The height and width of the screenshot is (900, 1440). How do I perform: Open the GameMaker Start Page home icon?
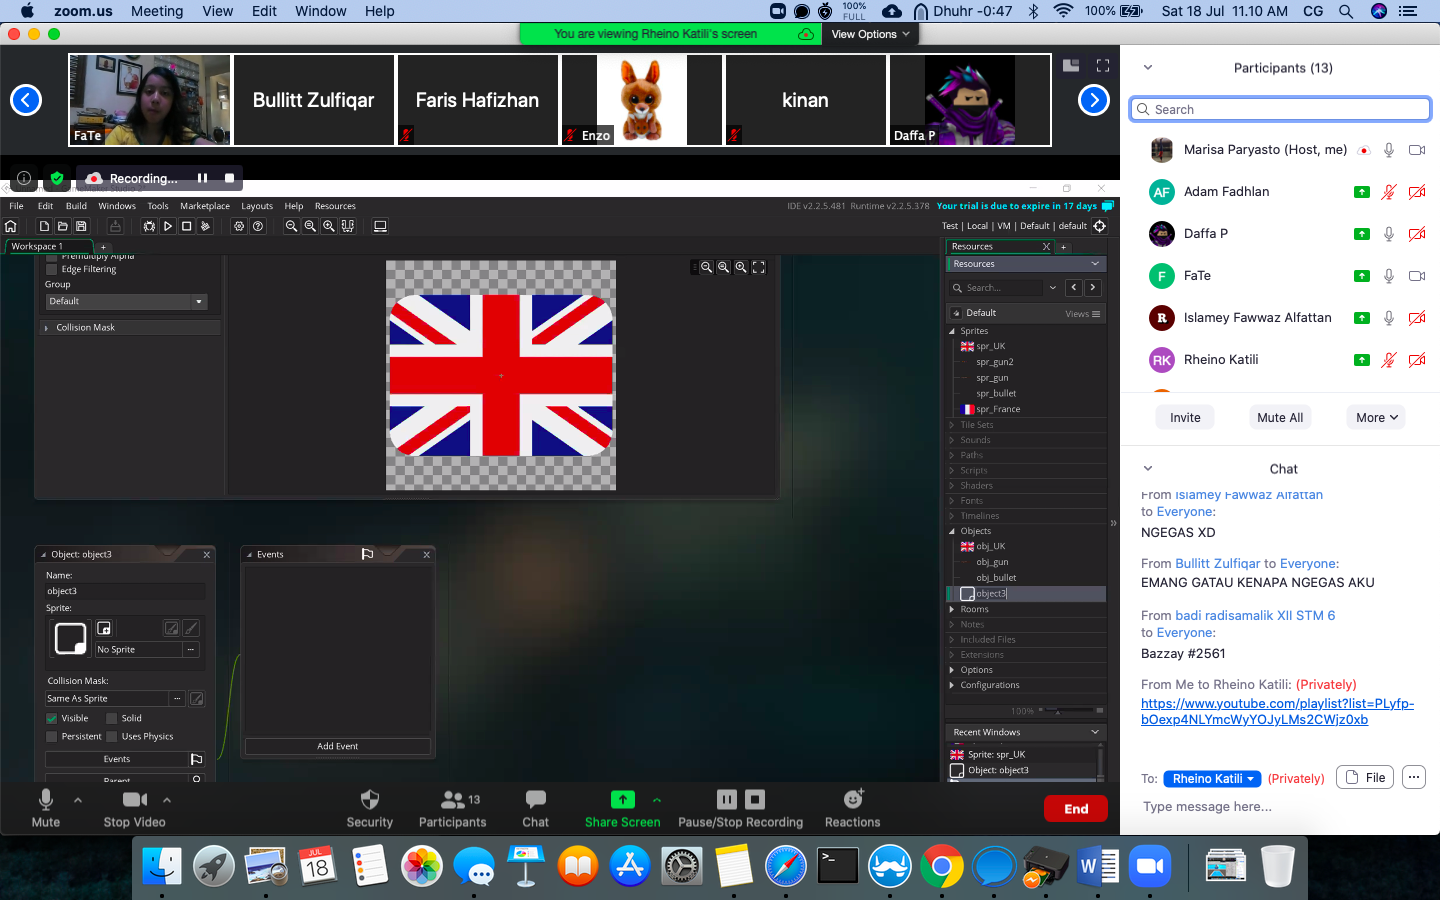(11, 226)
